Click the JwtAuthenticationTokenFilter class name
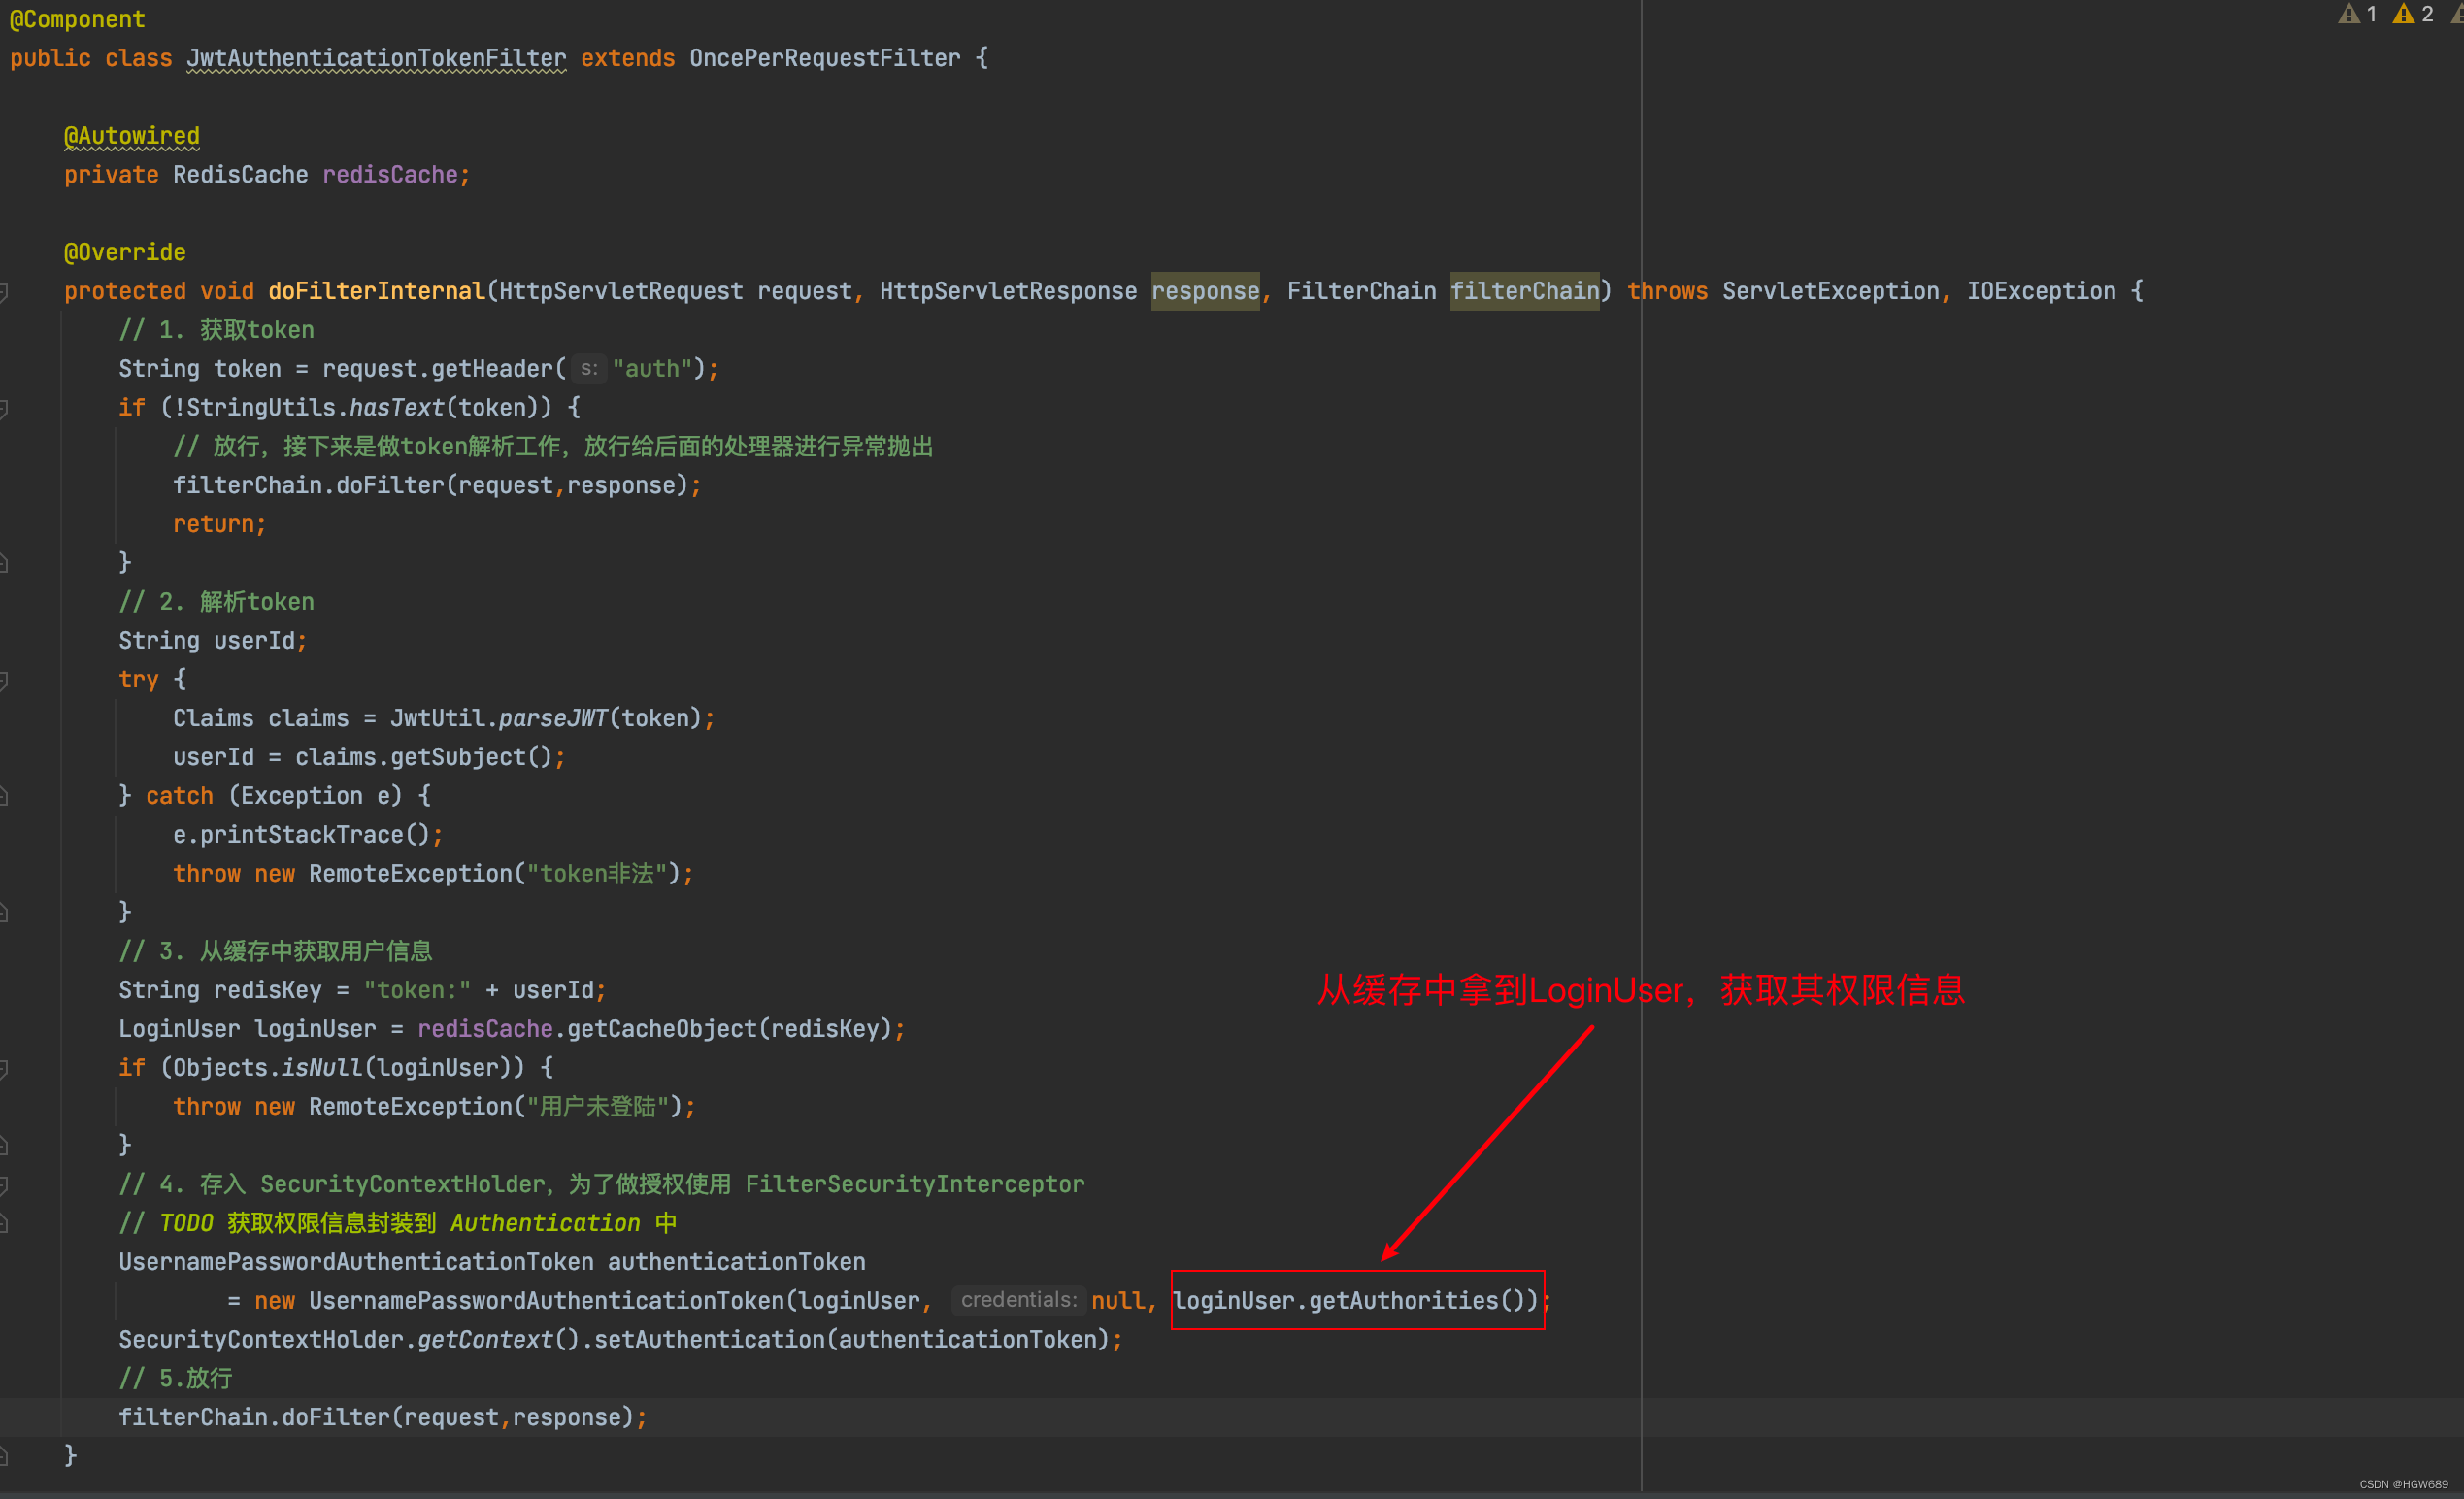The width and height of the screenshot is (2464, 1499). (x=376, y=58)
